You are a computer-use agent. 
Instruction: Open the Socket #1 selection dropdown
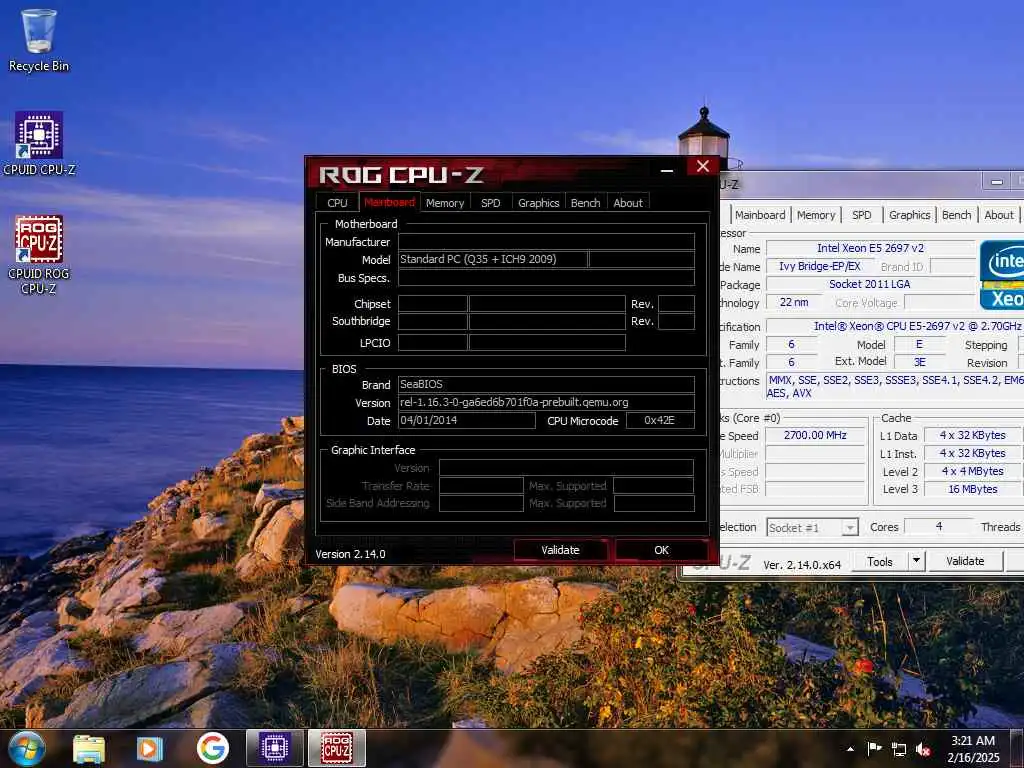[812, 528]
